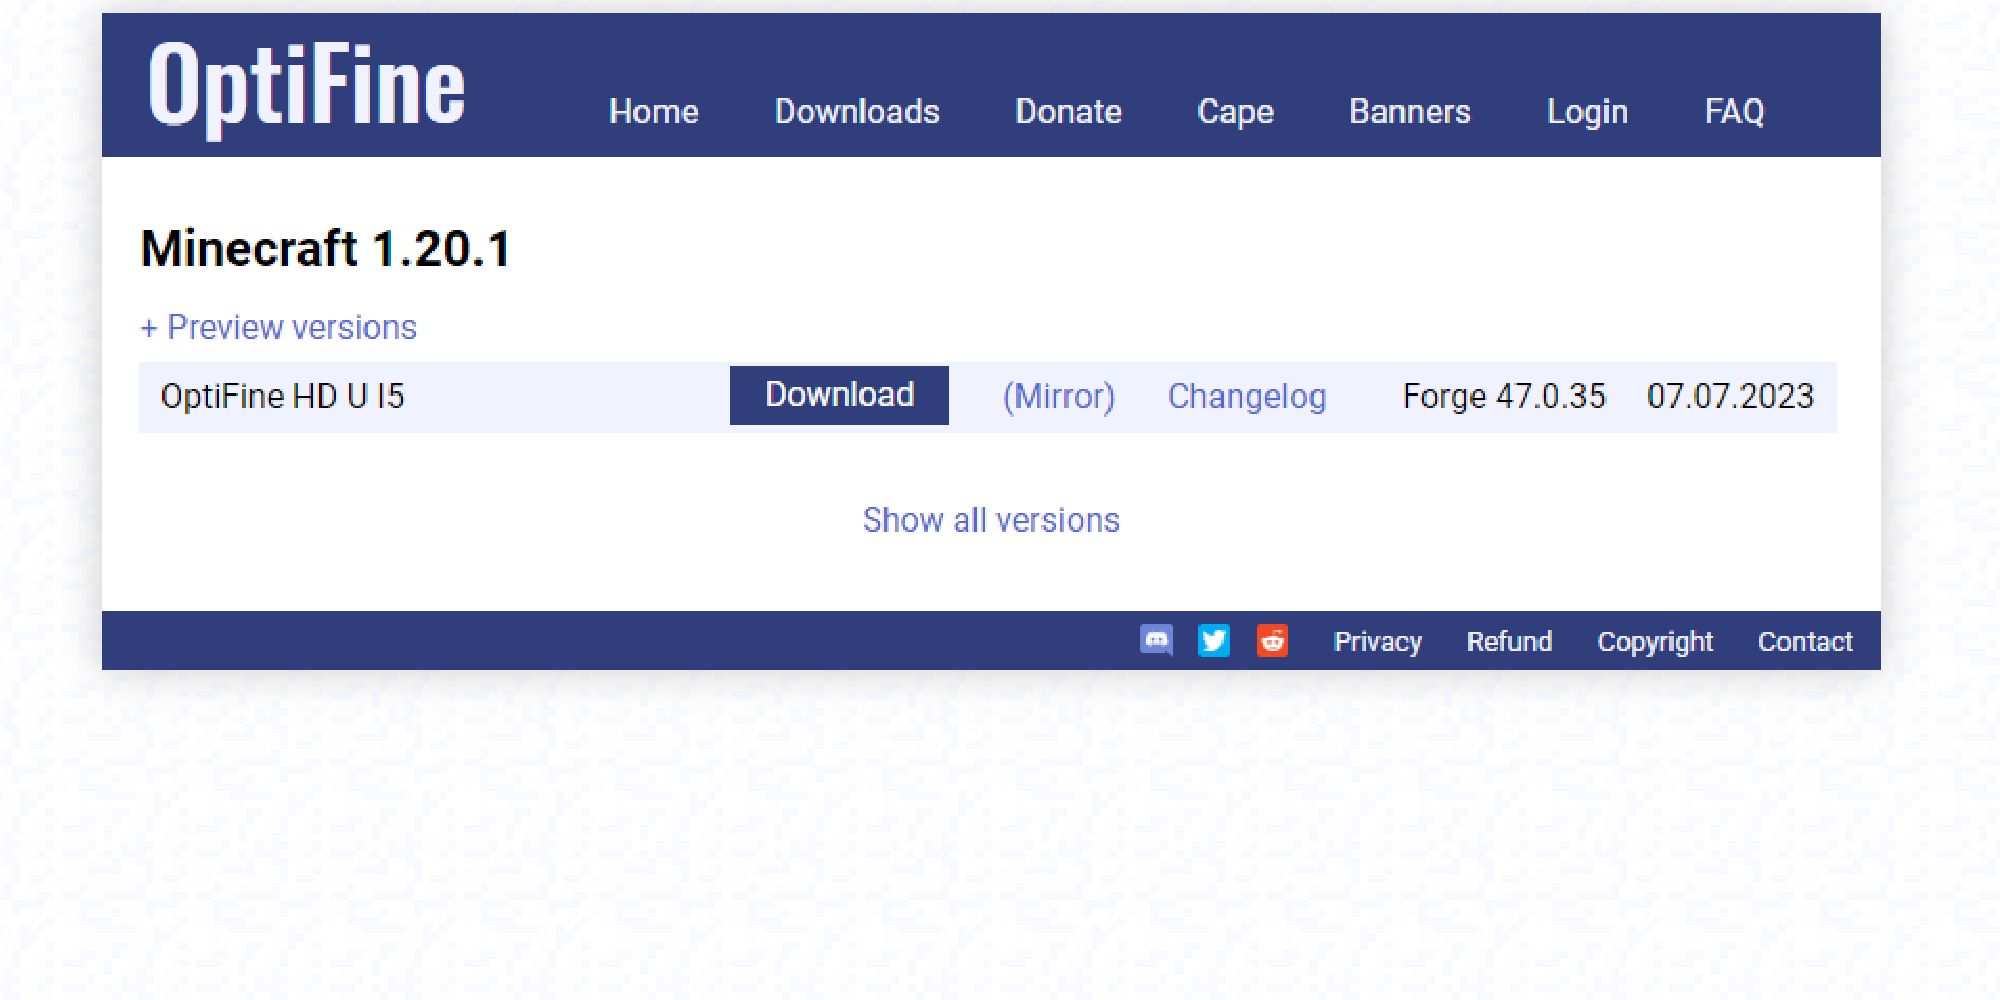Viewport: 2000px width, 1000px height.
Task: Open the Reddit icon in the footer
Action: click(1272, 640)
